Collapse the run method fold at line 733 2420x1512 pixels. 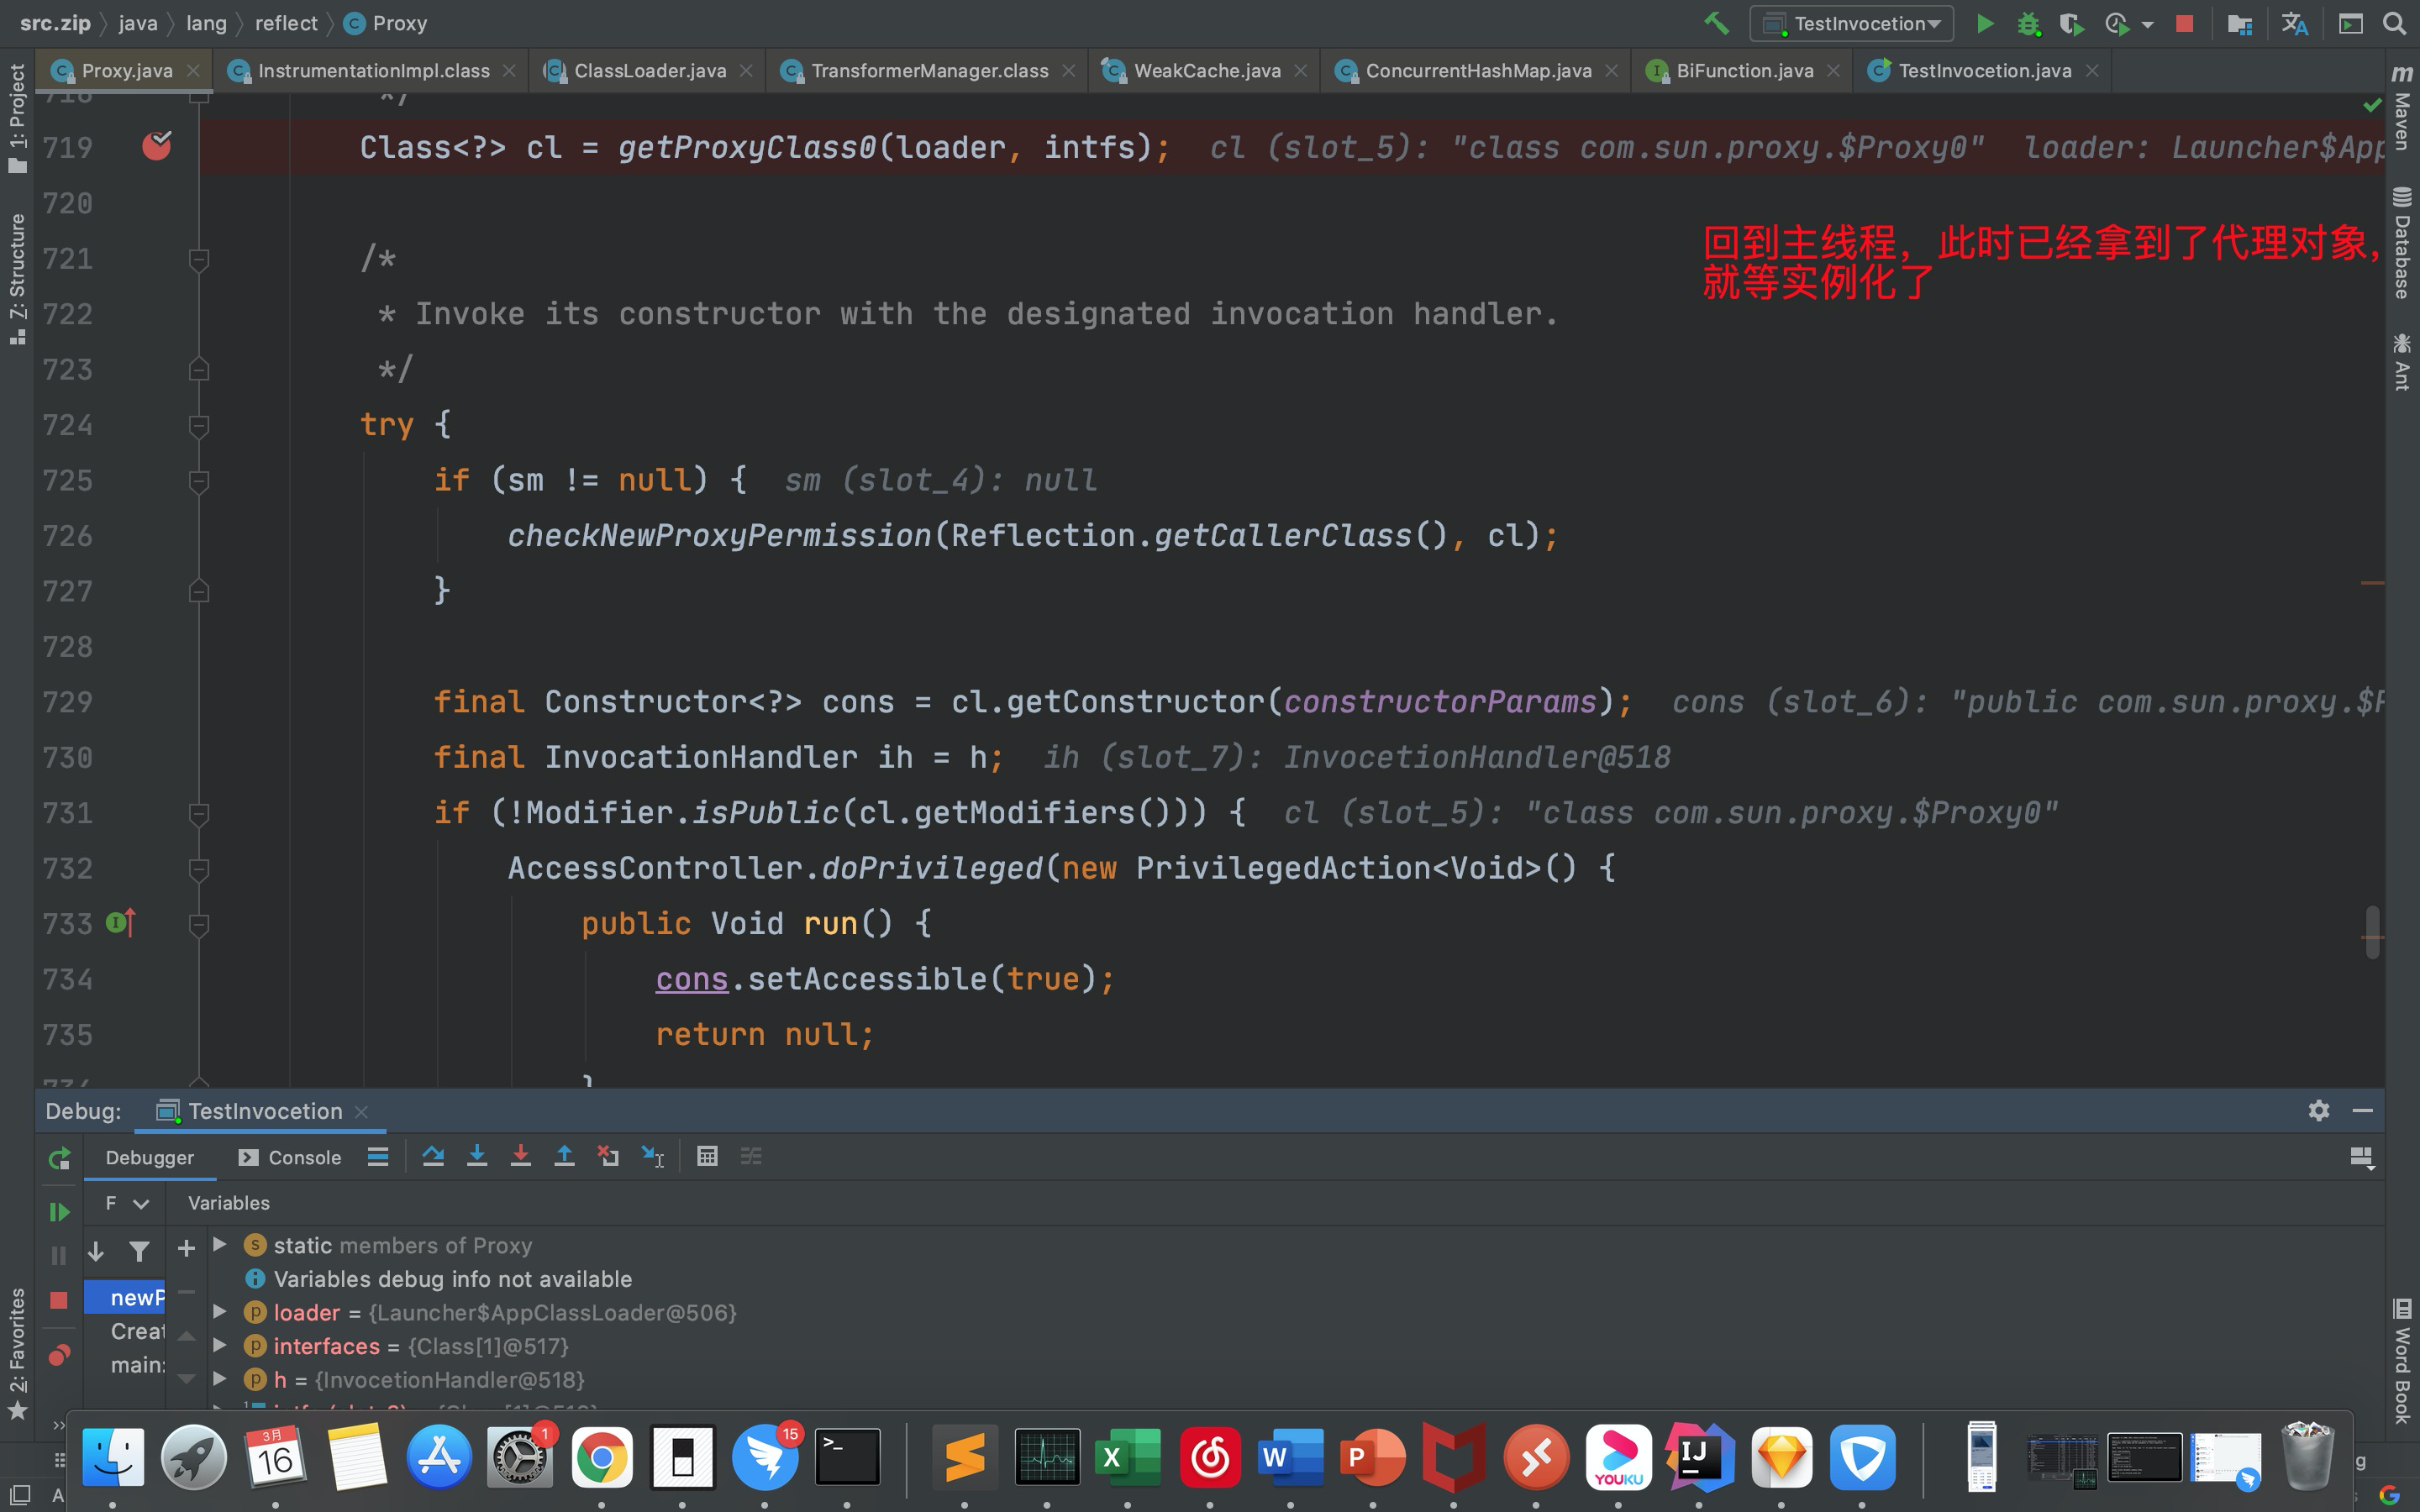click(x=198, y=925)
